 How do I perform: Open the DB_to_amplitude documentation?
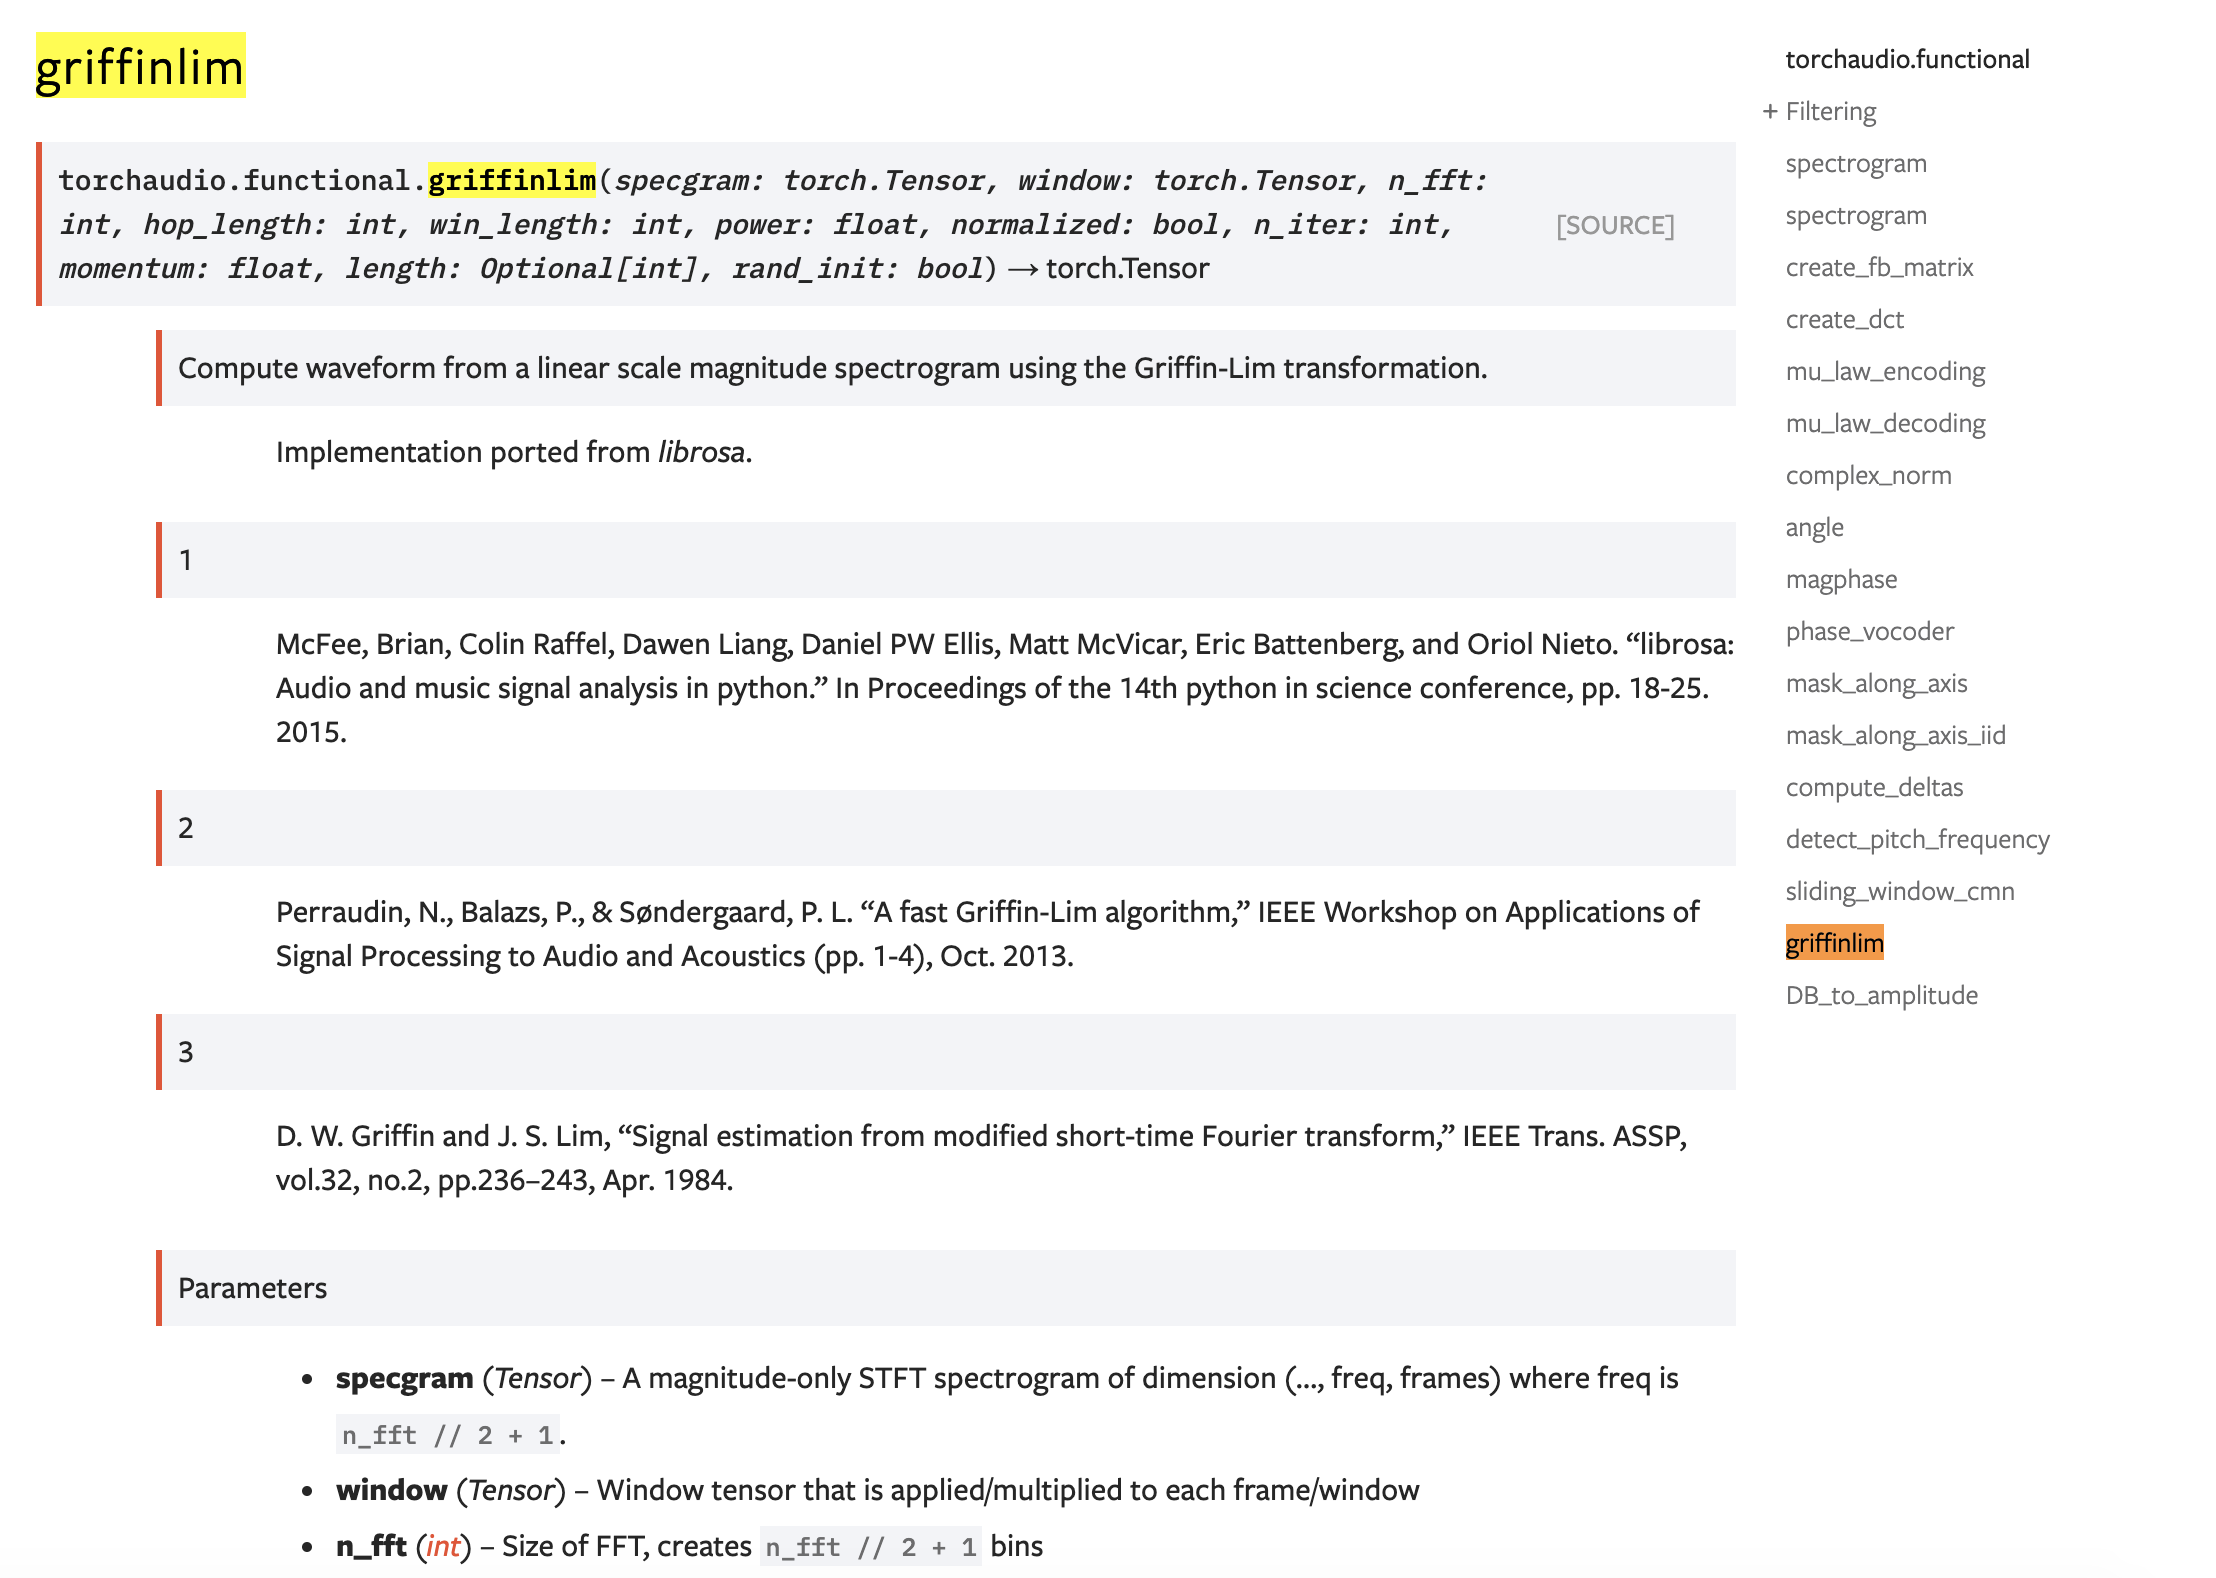pyautogui.click(x=1881, y=995)
